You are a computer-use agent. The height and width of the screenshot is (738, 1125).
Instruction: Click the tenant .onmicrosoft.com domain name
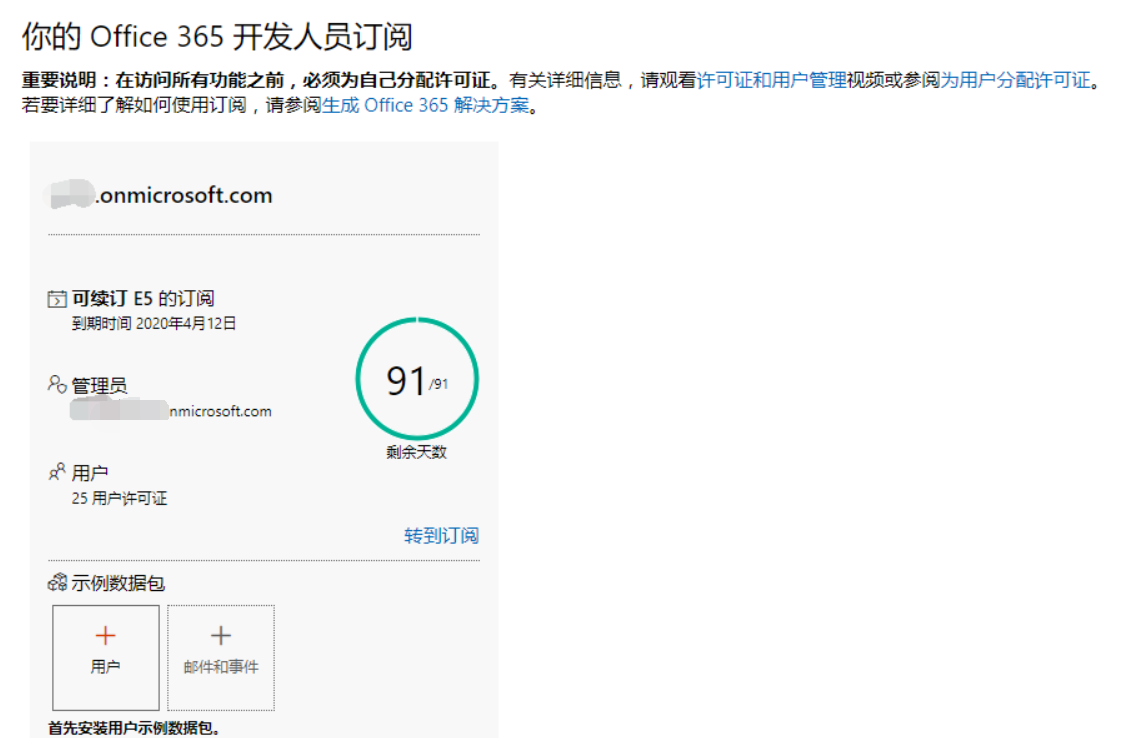pyautogui.click(x=183, y=195)
